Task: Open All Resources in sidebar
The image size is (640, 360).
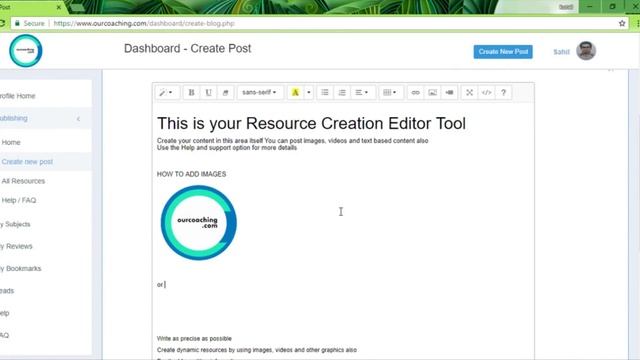Action: pos(23,181)
